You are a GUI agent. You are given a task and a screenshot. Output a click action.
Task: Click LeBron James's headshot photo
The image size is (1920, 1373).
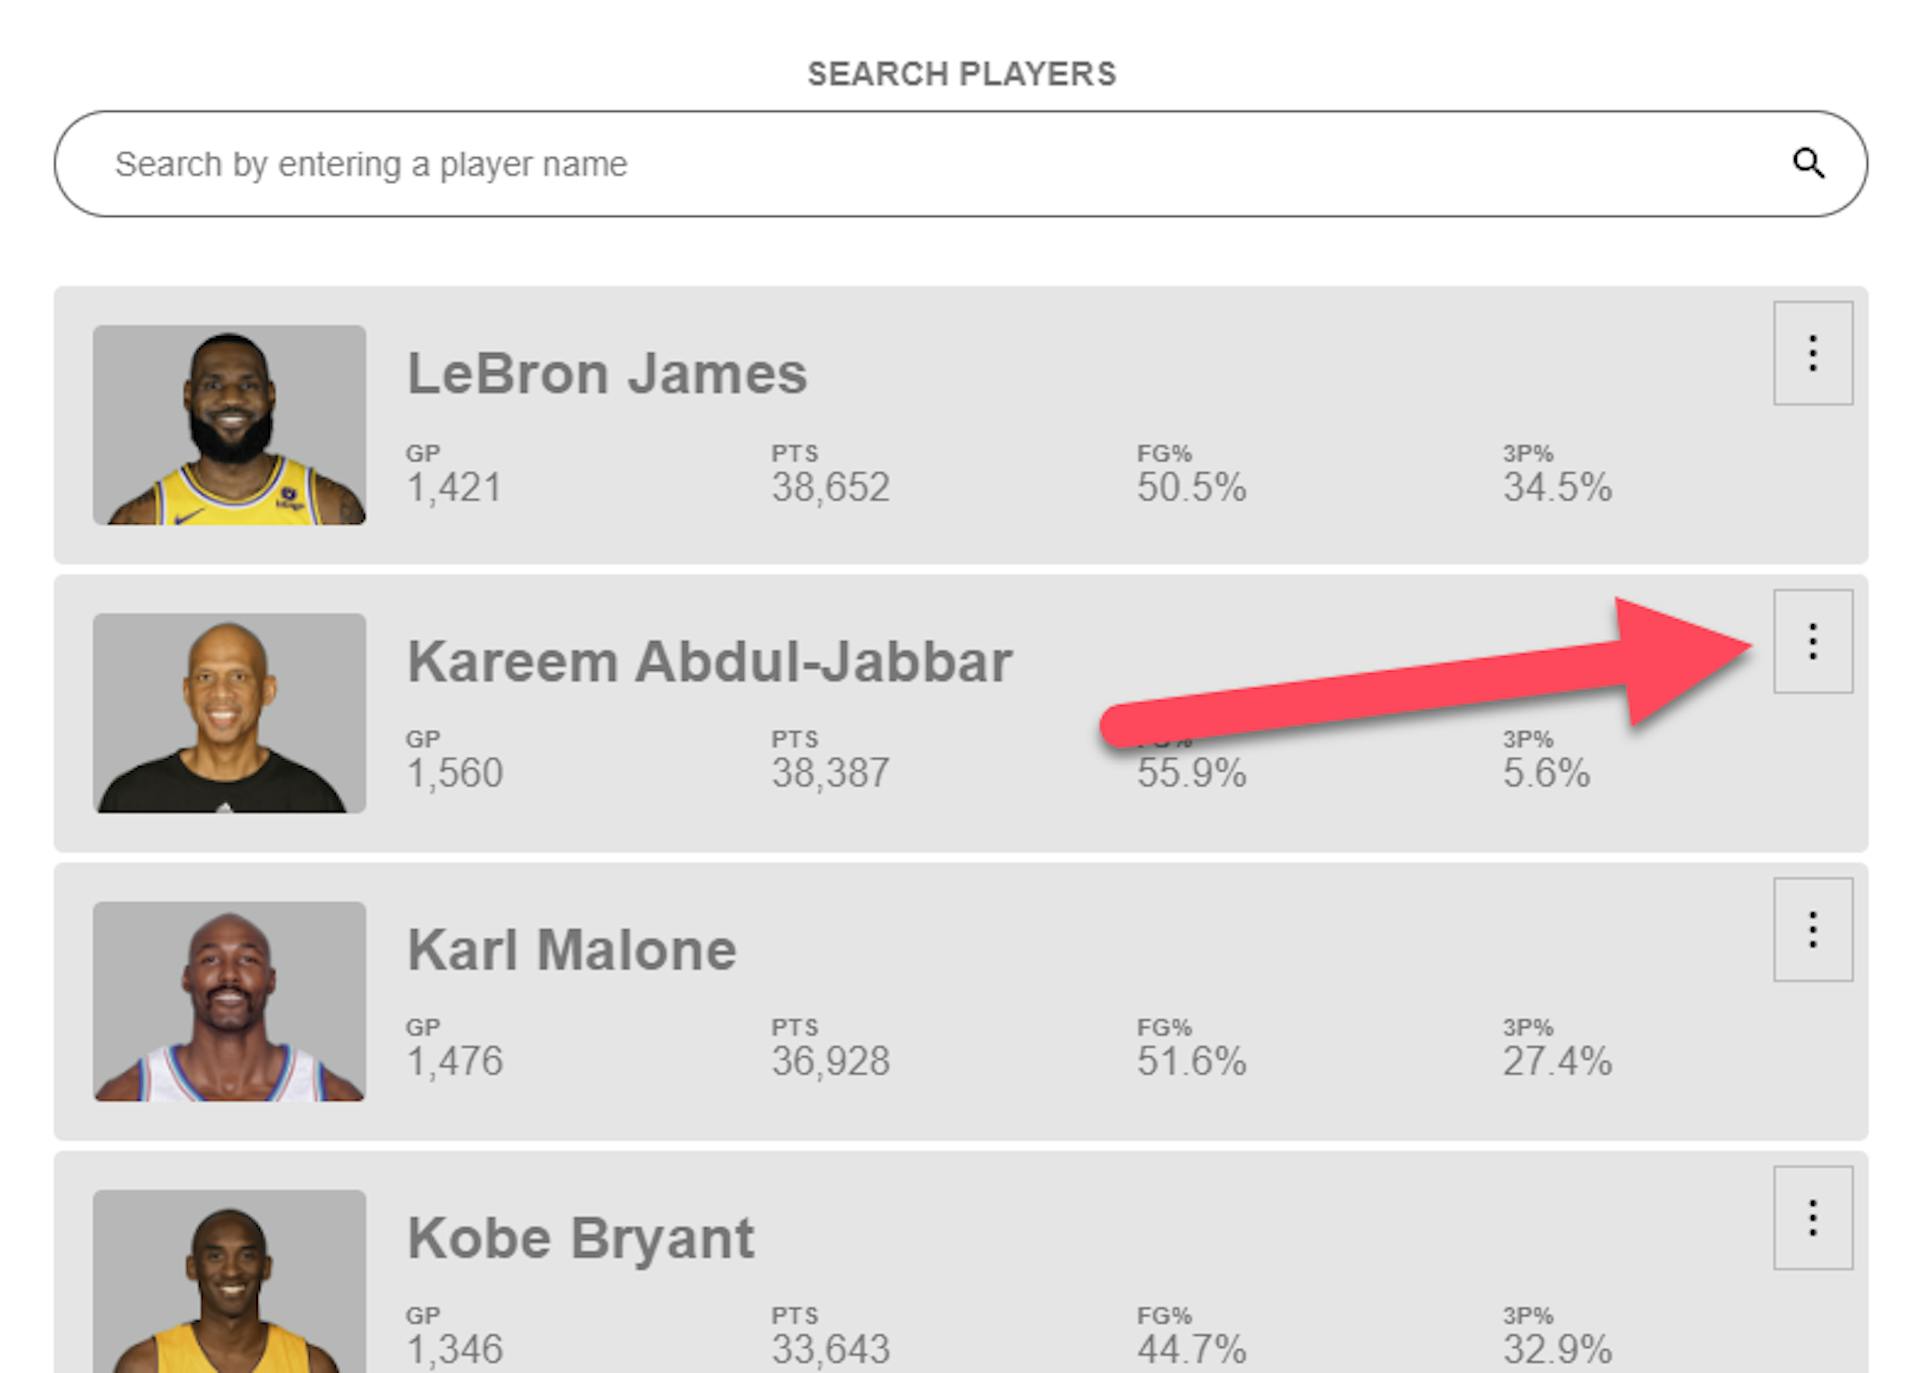tap(229, 425)
